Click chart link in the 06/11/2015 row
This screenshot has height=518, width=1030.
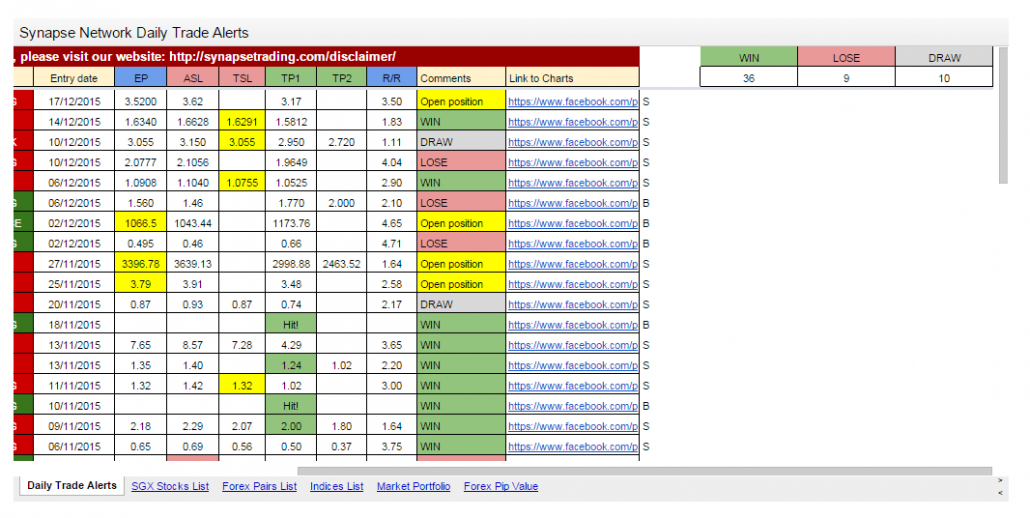click(x=573, y=447)
